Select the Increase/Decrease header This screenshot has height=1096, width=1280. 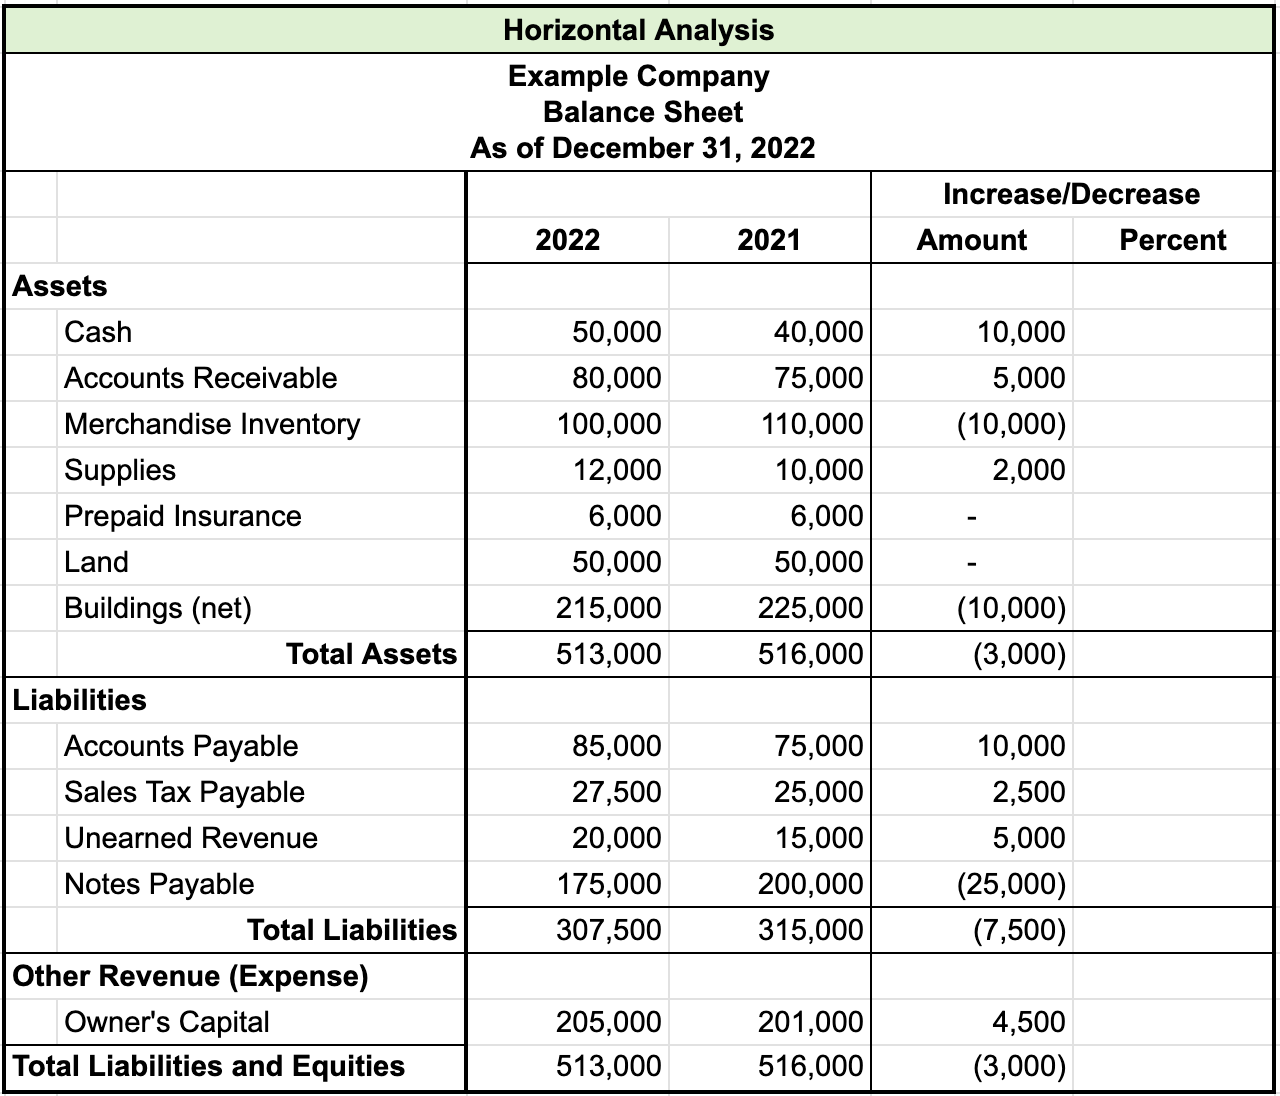[1071, 194]
